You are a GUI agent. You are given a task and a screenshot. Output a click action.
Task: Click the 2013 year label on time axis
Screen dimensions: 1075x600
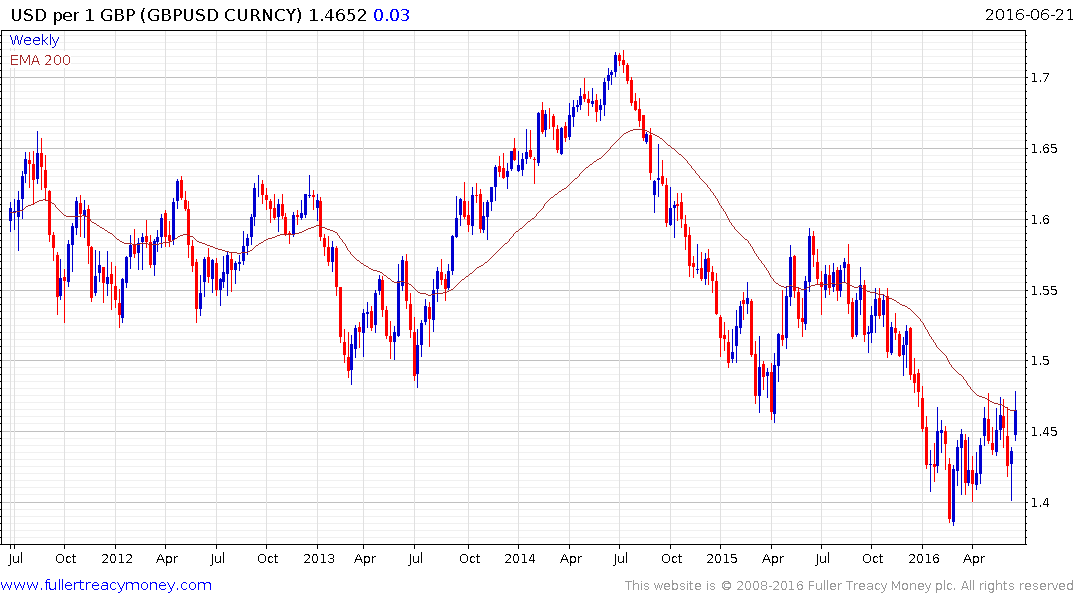[x=319, y=558]
